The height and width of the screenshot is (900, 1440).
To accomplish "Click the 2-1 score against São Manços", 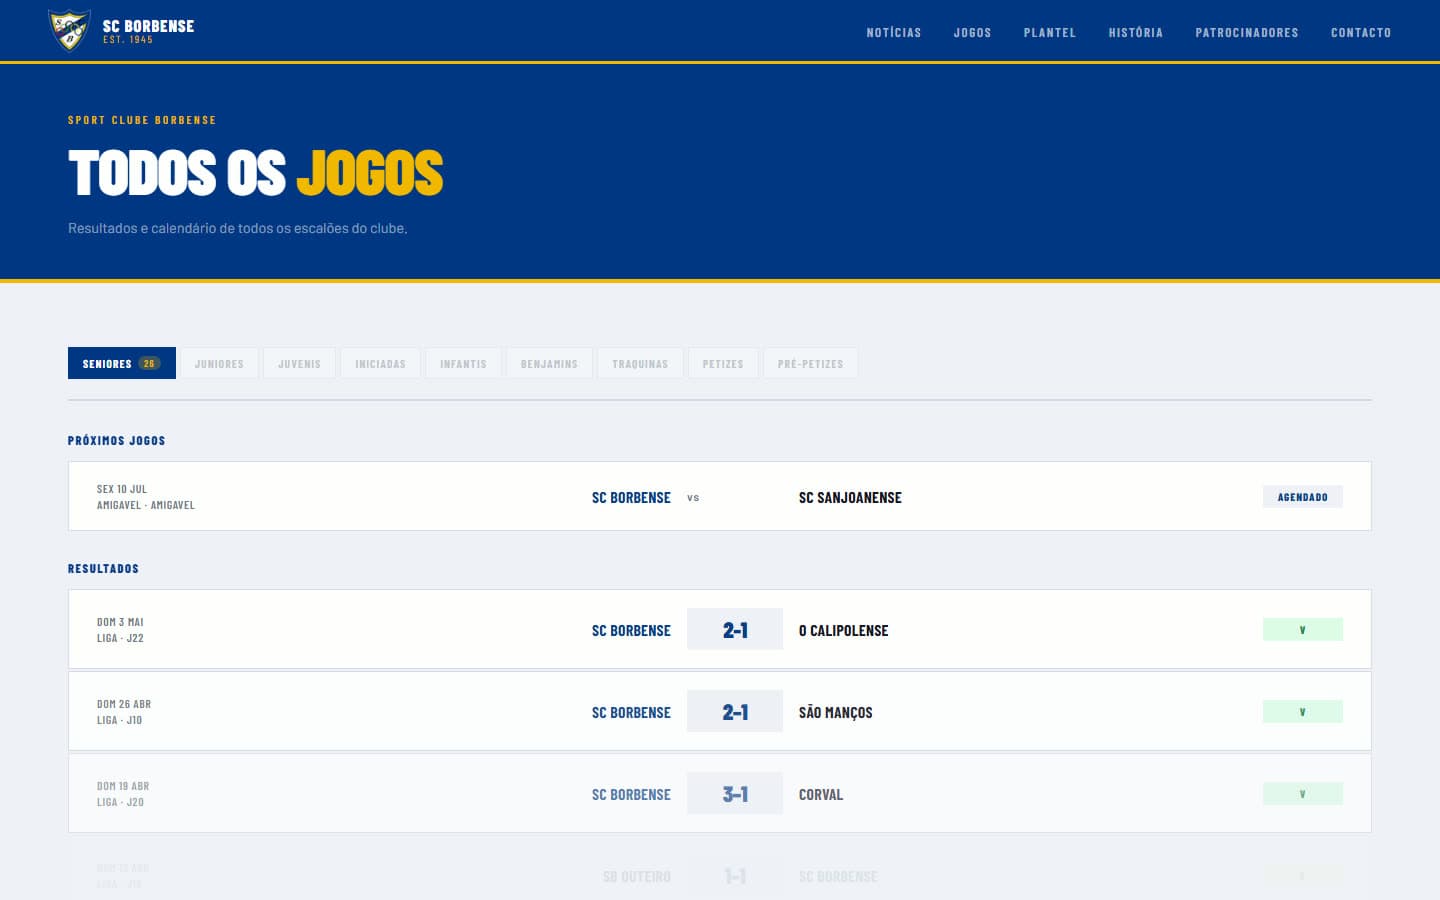I will [735, 712].
